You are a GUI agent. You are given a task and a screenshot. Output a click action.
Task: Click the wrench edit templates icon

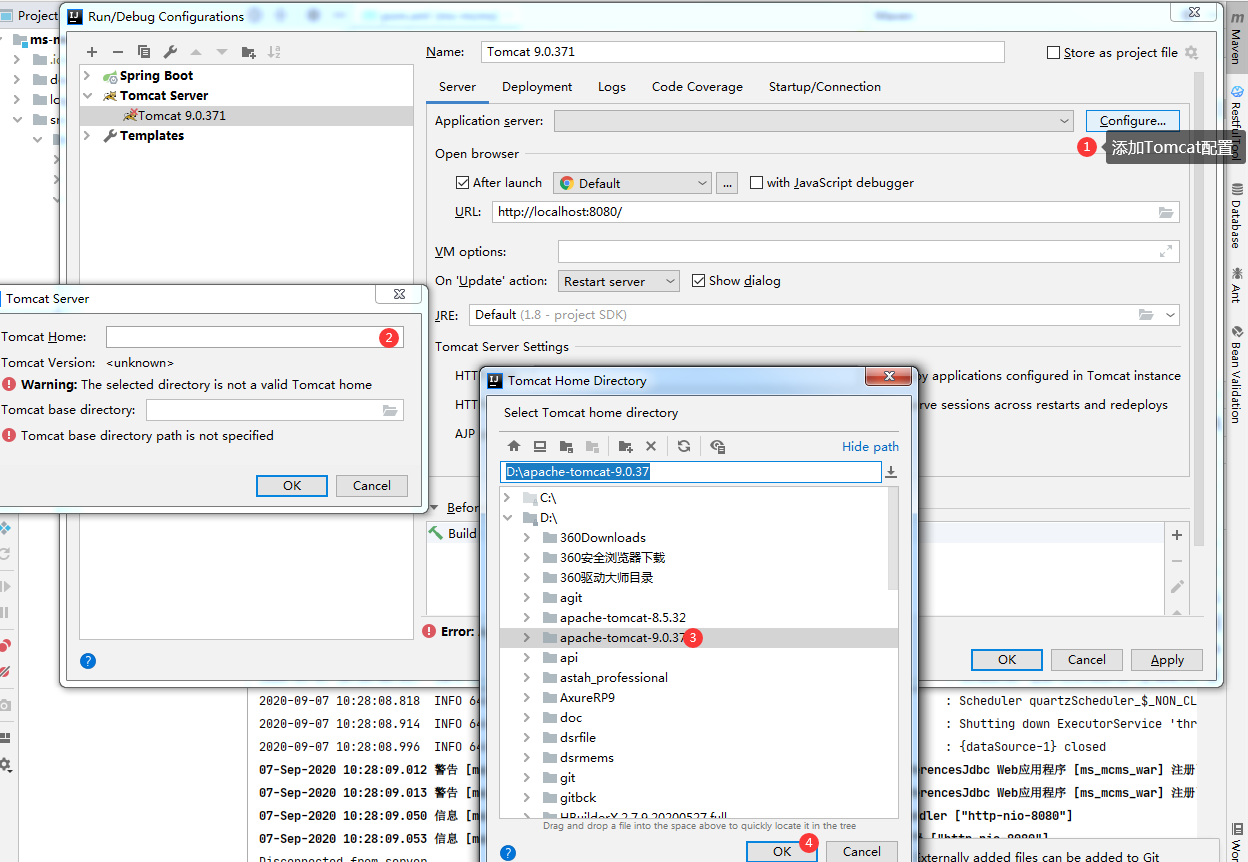[170, 52]
